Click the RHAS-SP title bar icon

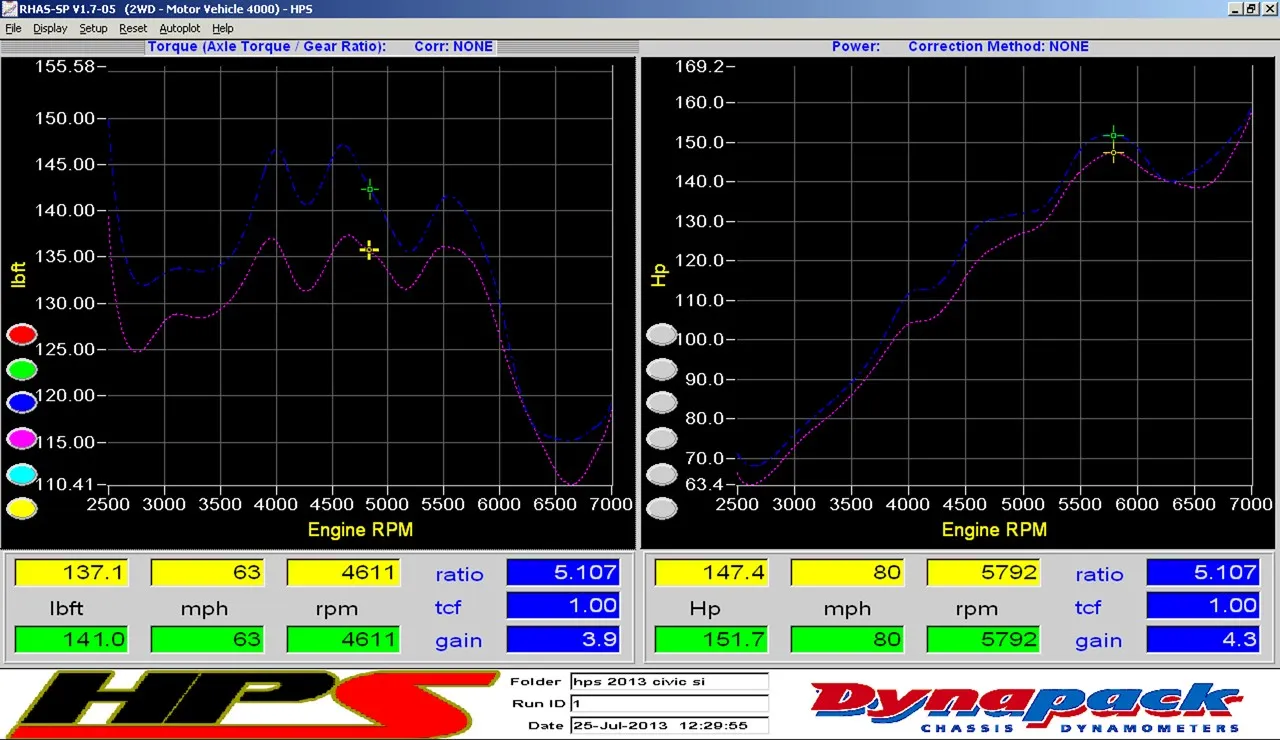coord(9,9)
